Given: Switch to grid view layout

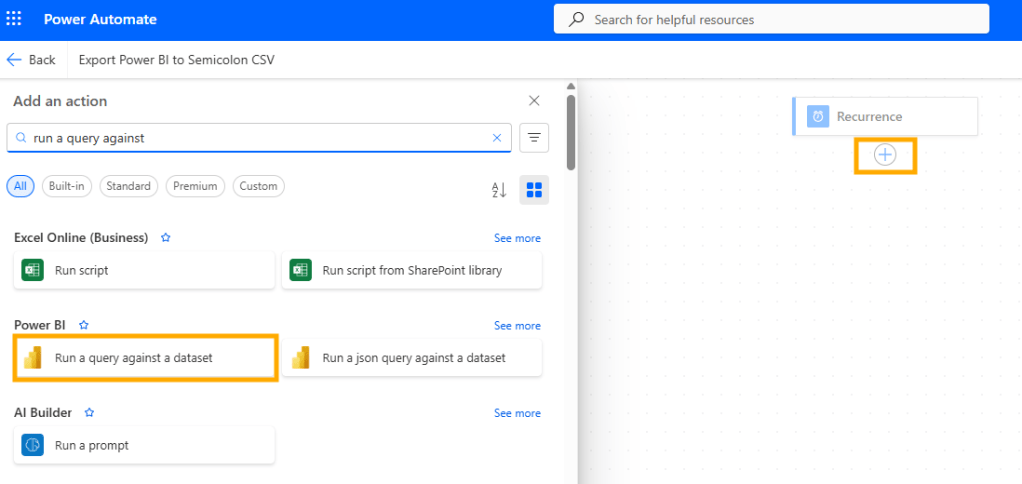Looking at the screenshot, I should (x=534, y=190).
